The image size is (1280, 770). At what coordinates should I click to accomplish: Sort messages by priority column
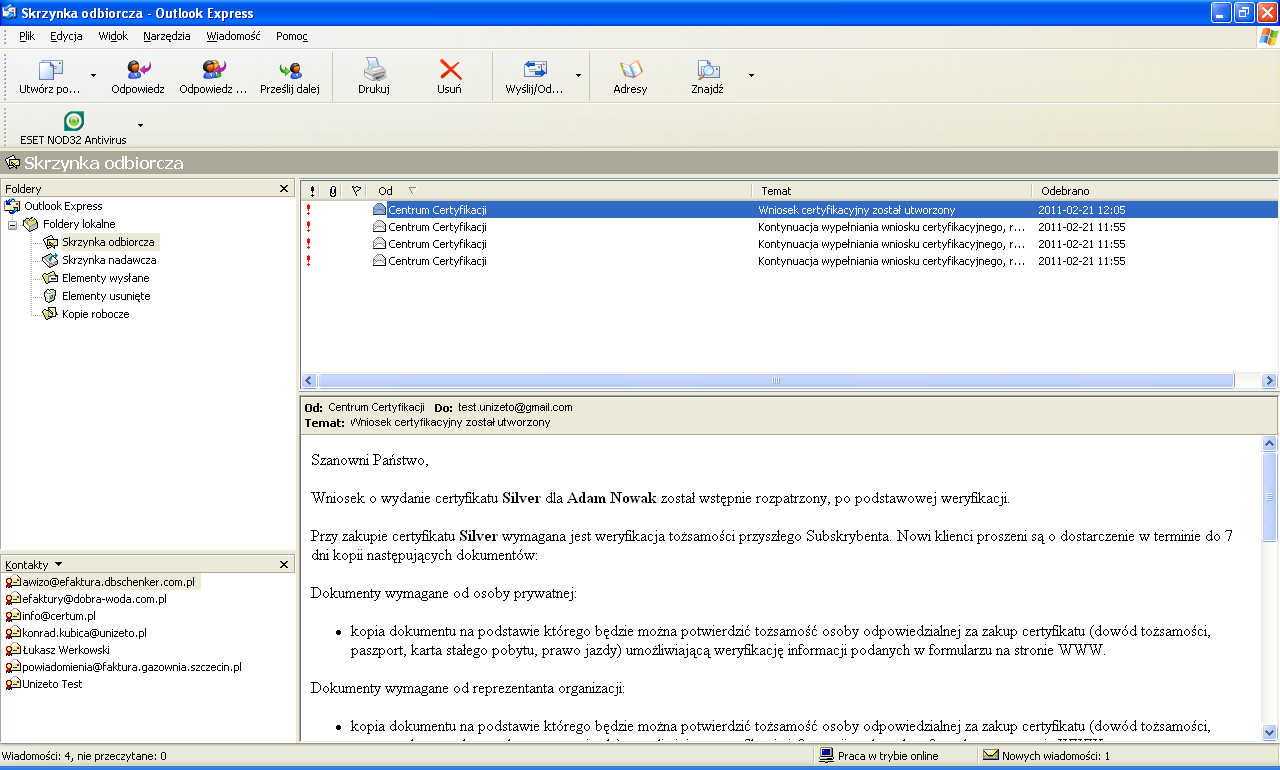point(312,191)
